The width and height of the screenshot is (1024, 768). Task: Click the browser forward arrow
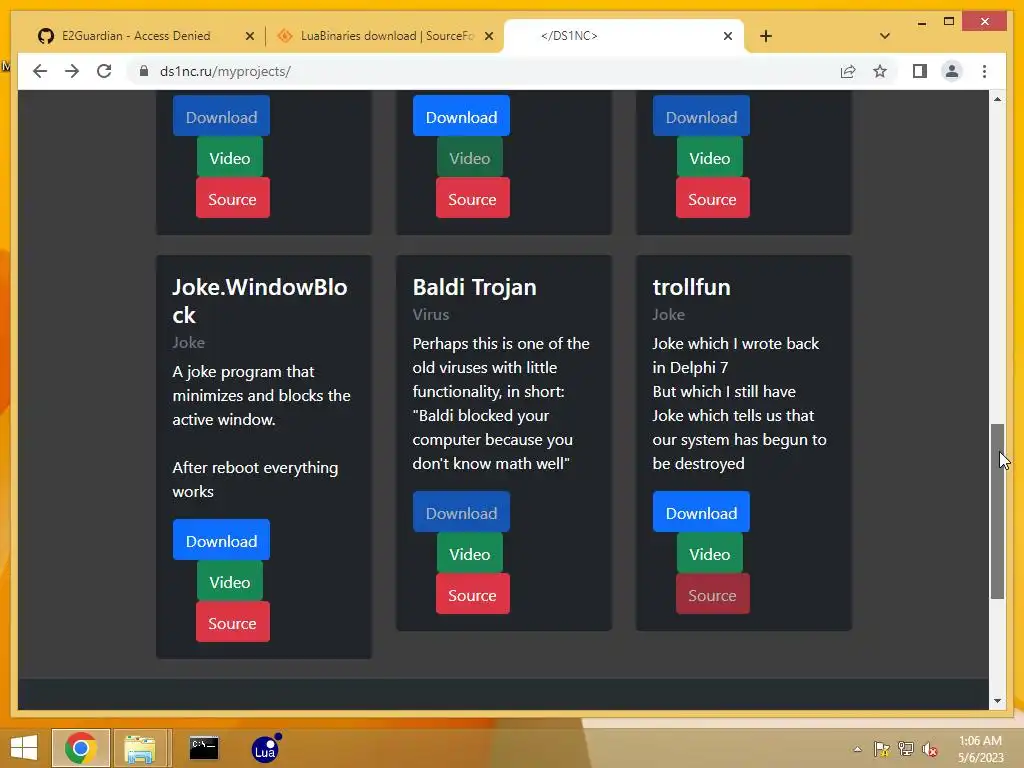72,71
